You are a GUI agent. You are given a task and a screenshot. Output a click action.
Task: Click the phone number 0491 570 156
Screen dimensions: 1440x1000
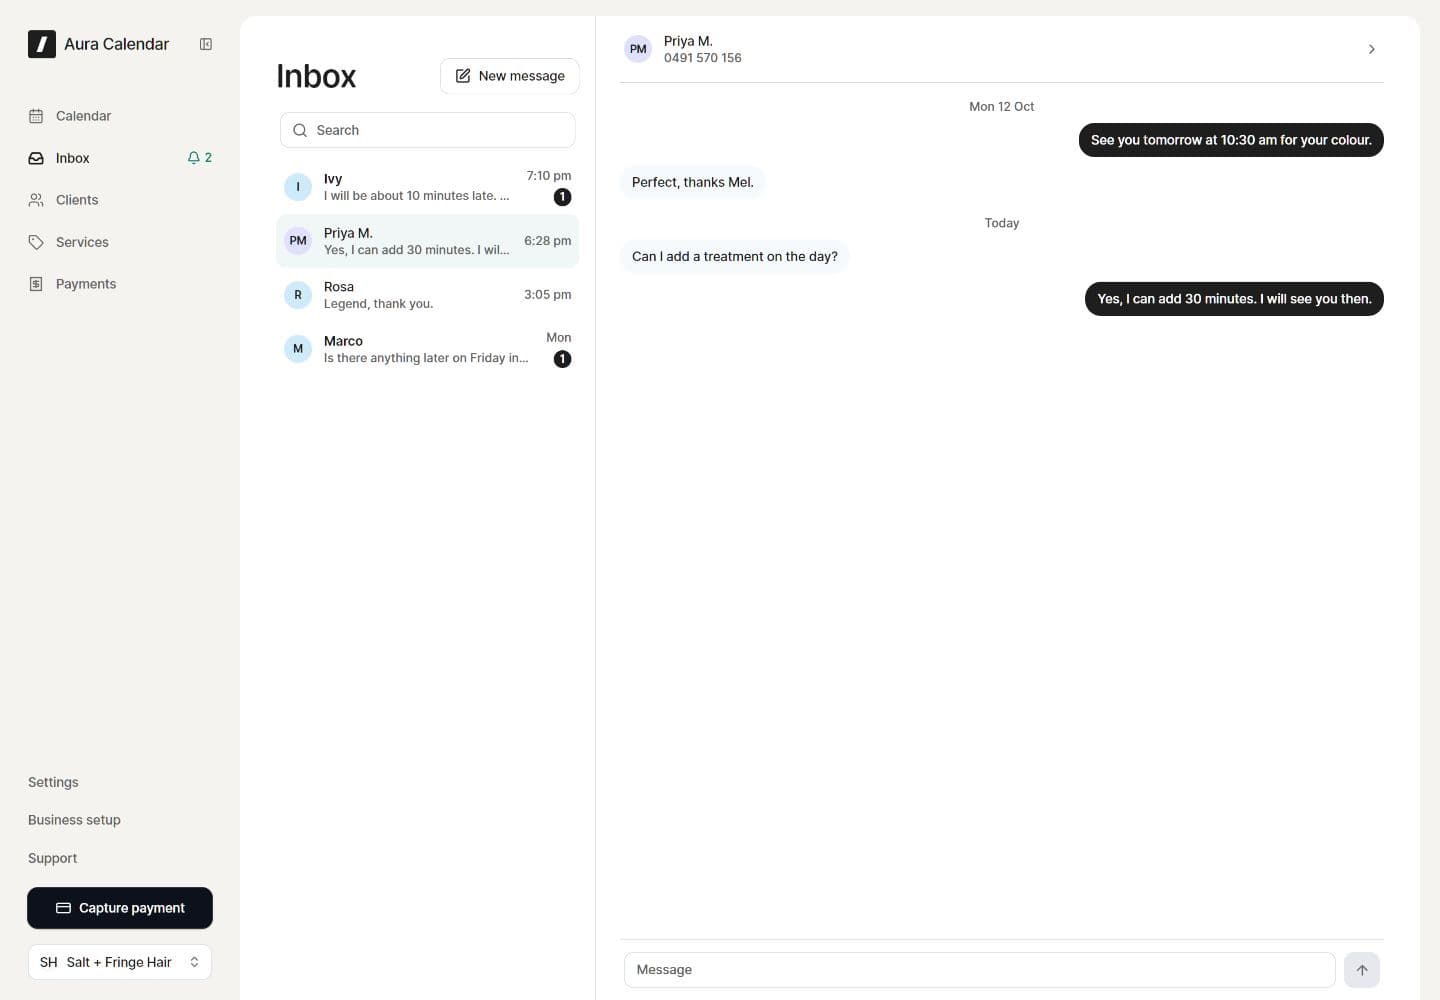click(x=703, y=58)
